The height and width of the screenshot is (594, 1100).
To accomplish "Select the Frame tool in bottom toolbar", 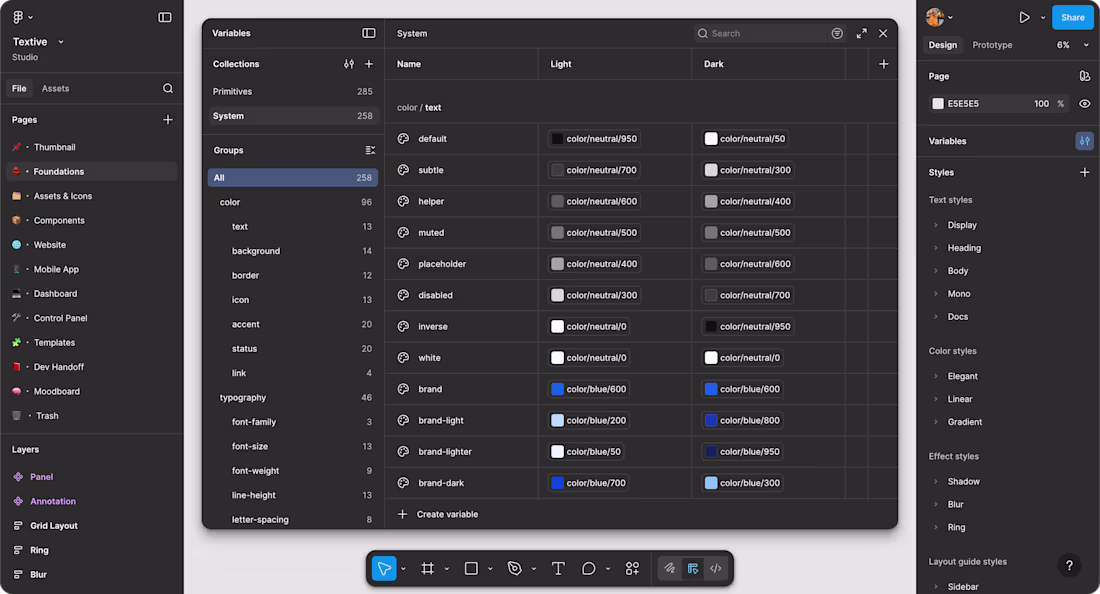I will coord(427,569).
